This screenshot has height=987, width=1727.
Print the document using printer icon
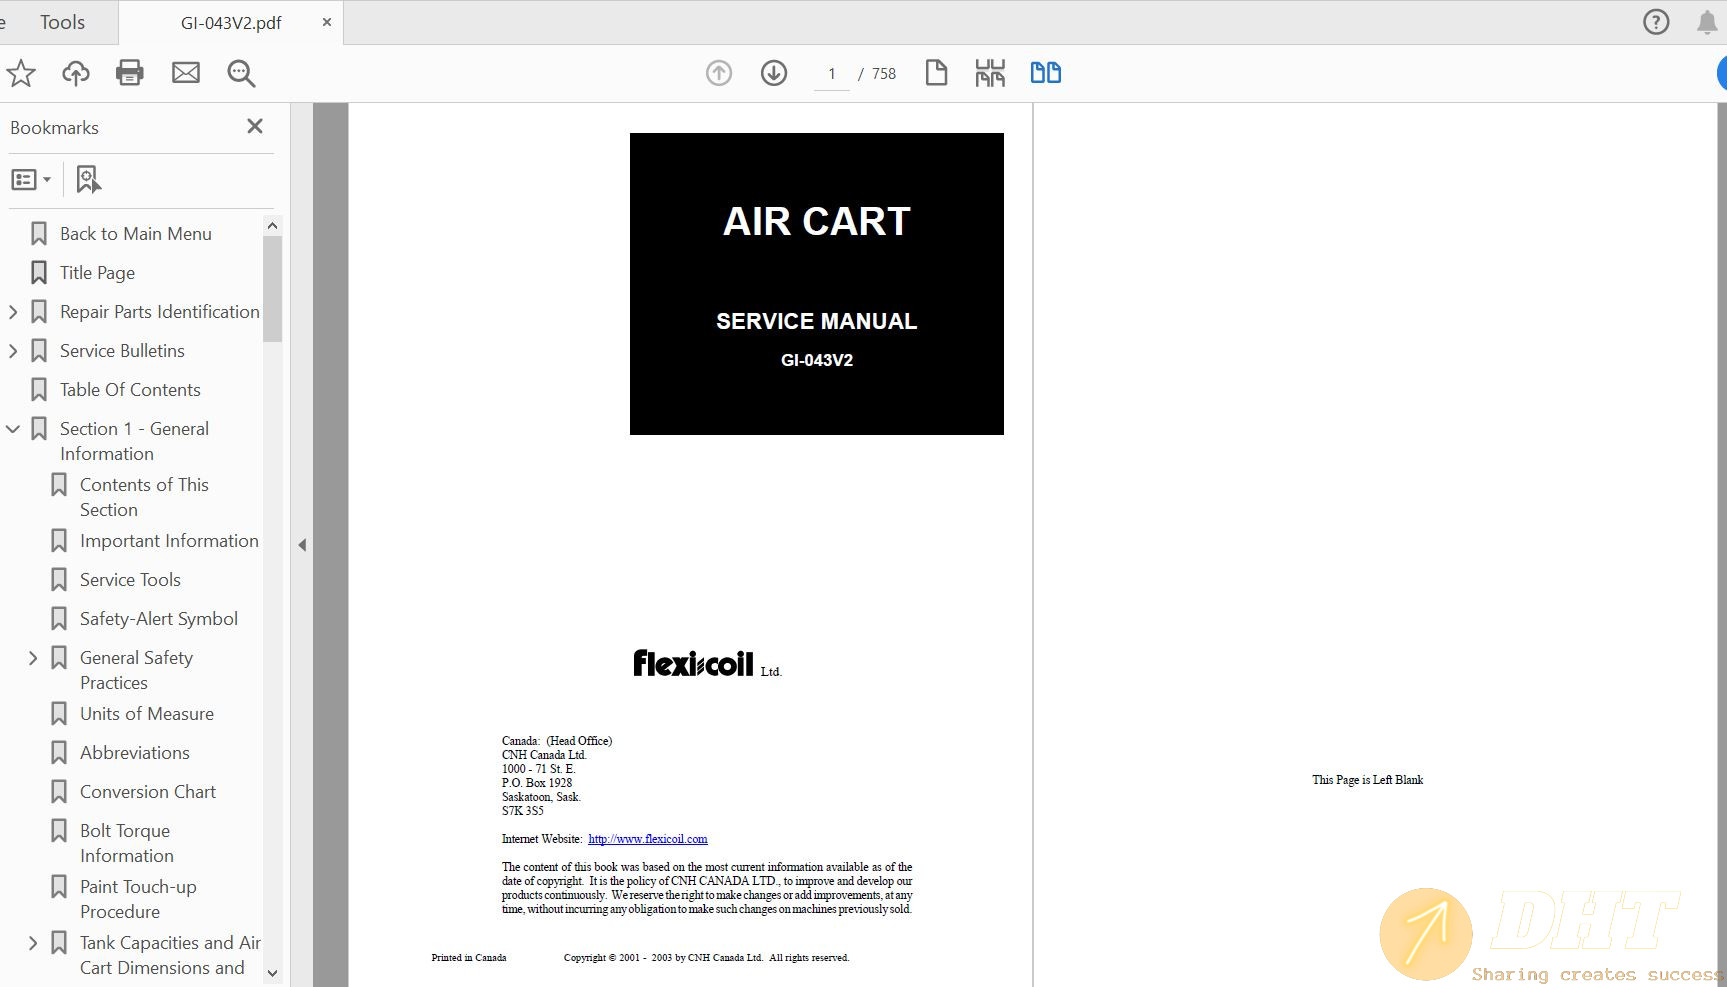coord(130,73)
